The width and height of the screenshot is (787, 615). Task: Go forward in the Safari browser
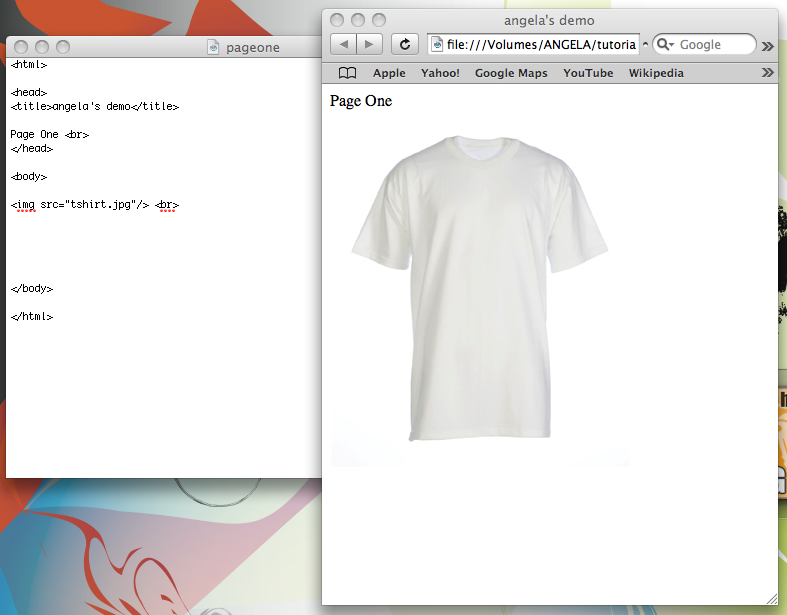point(369,44)
